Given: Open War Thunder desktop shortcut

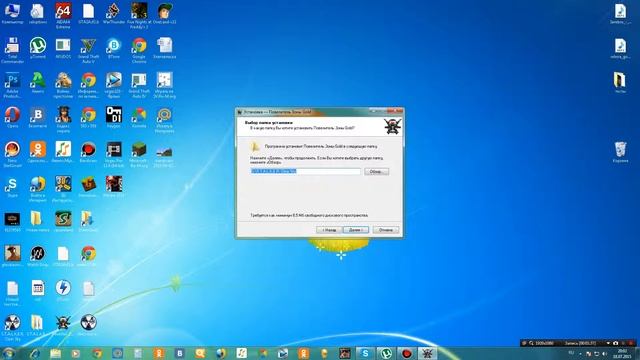Looking at the screenshot, I should click(x=113, y=13).
